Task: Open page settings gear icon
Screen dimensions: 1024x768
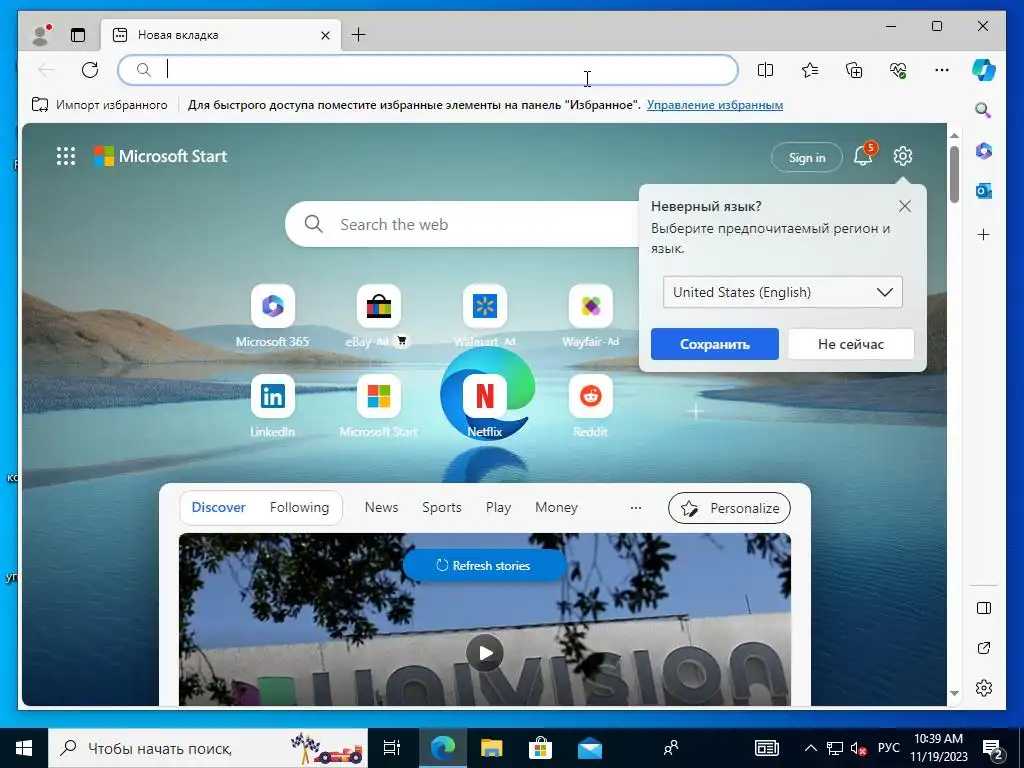Action: pos(903,156)
